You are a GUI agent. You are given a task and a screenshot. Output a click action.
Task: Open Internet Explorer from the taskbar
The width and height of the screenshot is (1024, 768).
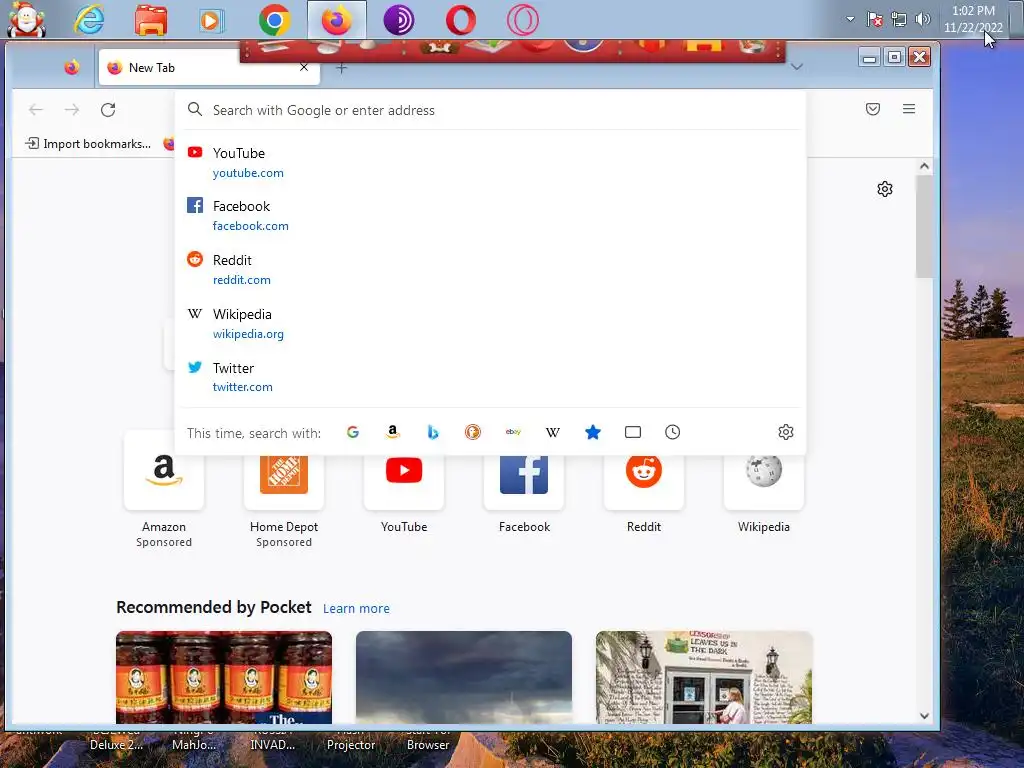click(x=89, y=20)
